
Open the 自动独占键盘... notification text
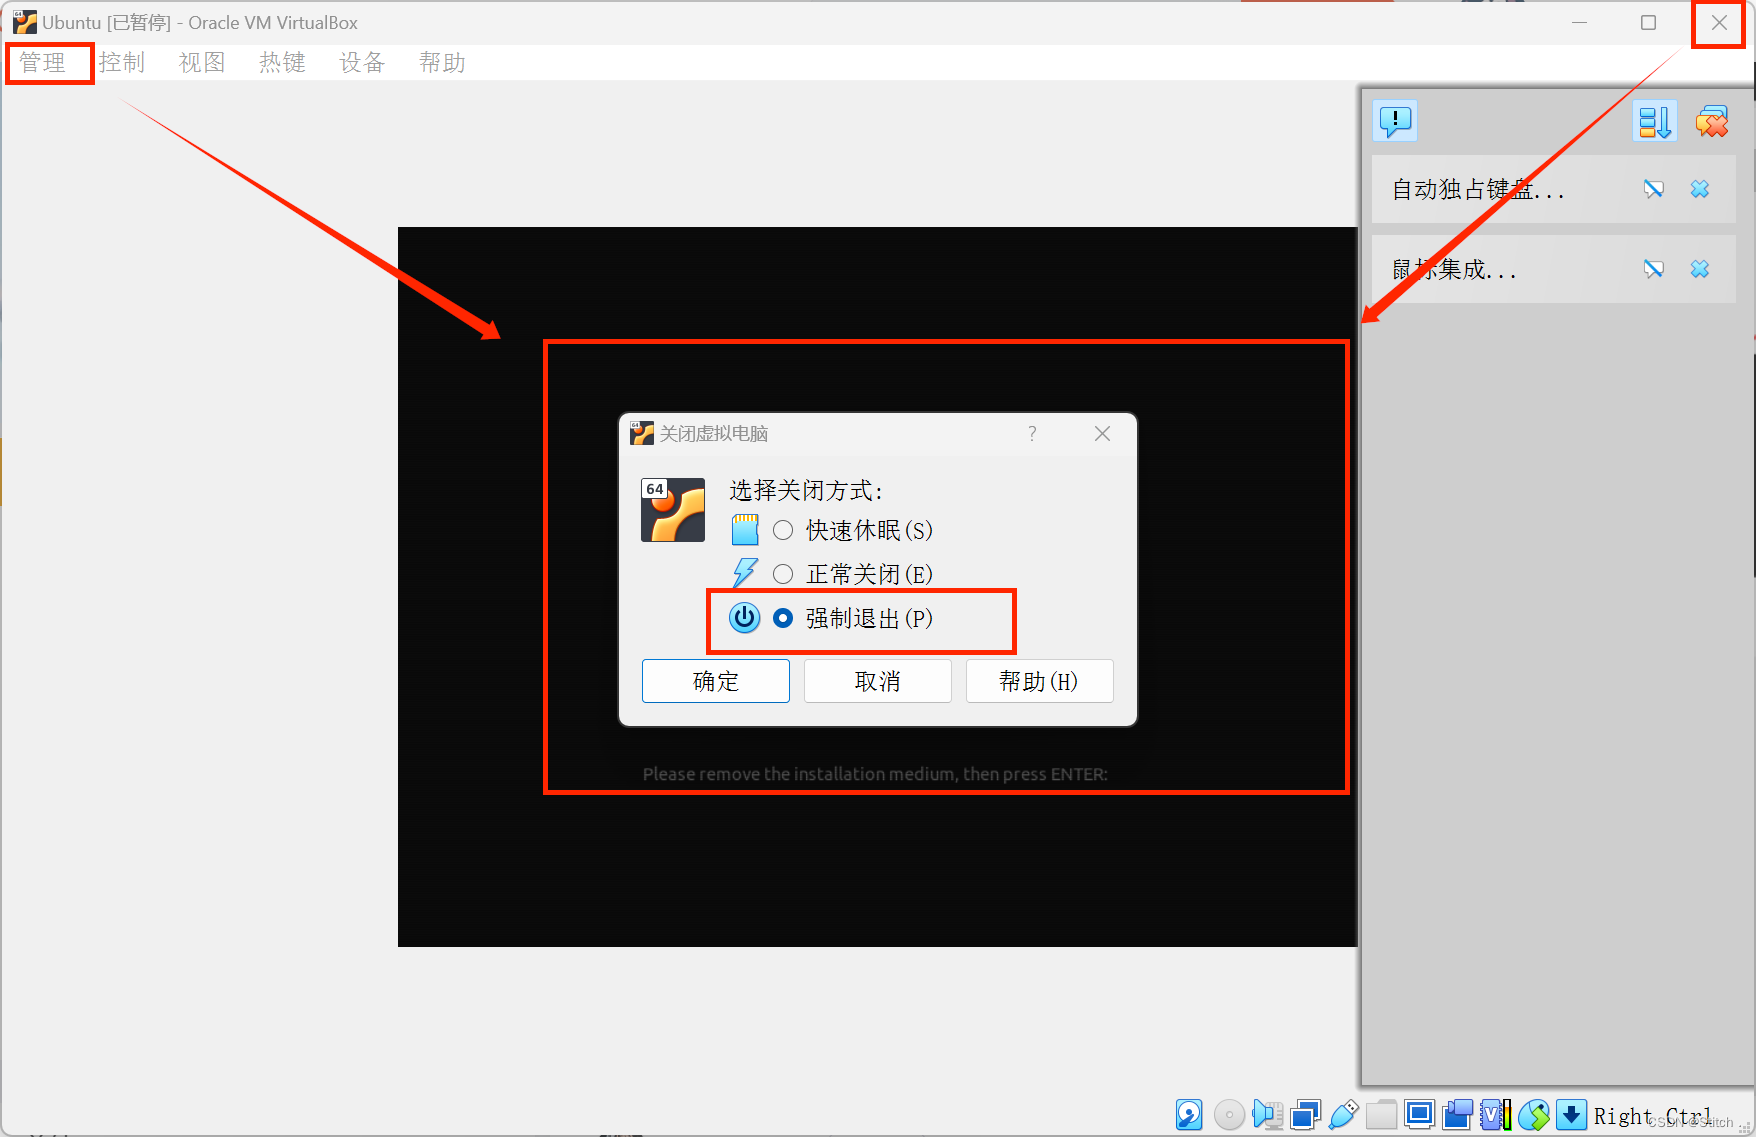1478,190
